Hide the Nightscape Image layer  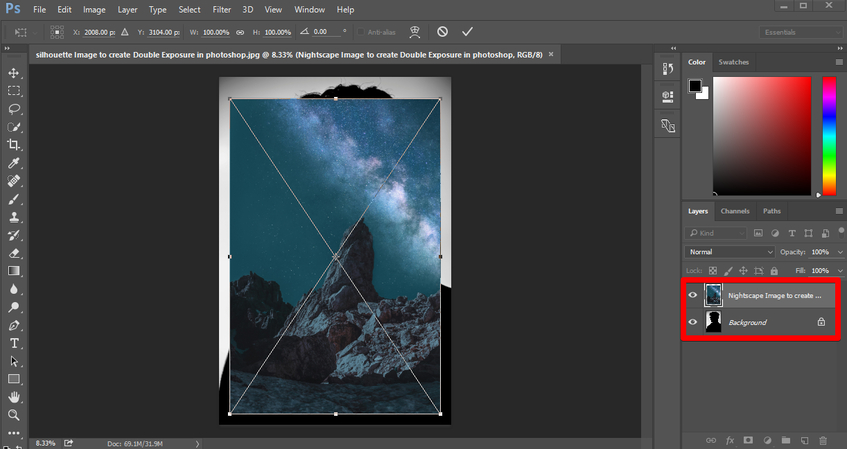pos(693,295)
